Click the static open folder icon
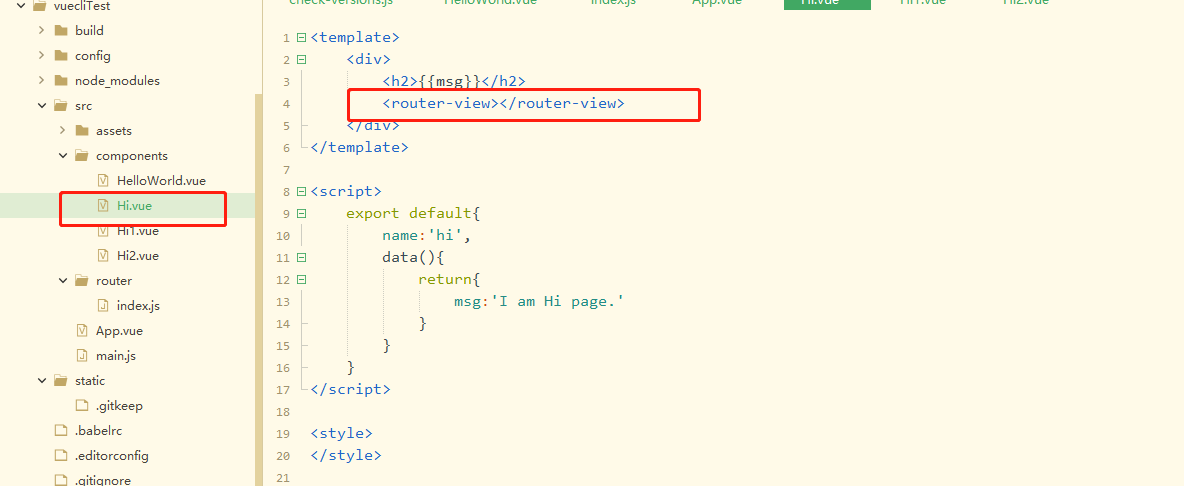This screenshot has width=1184, height=486. click(x=61, y=380)
